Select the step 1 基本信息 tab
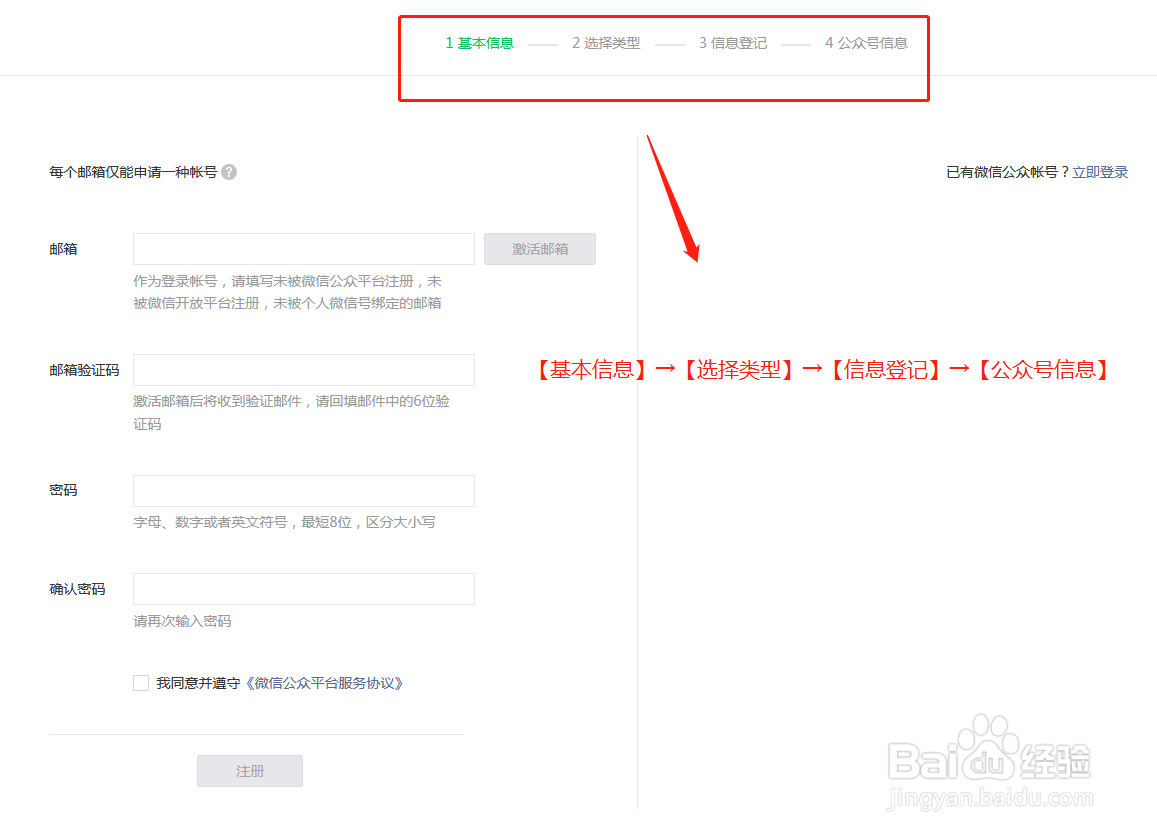Image resolution: width=1157 pixels, height=838 pixels. pyautogui.click(x=480, y=44)
